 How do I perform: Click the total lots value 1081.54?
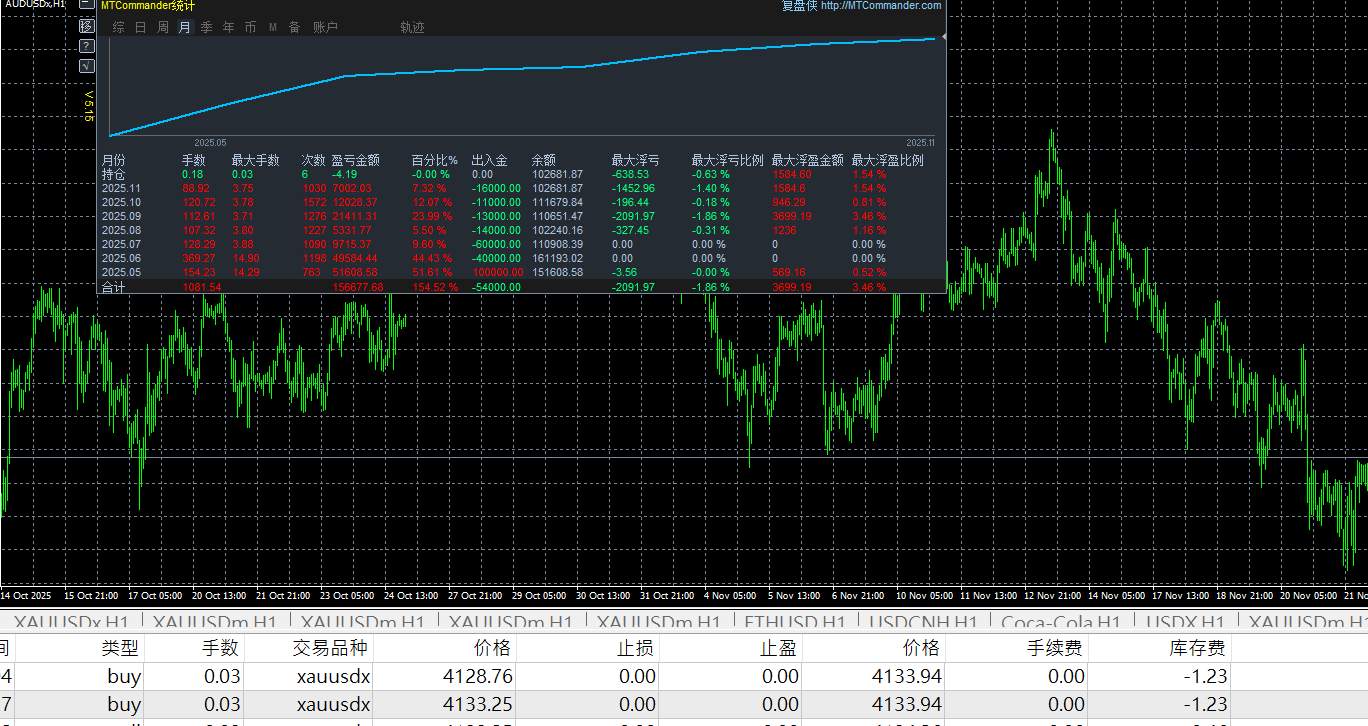[x=201, y=287]
